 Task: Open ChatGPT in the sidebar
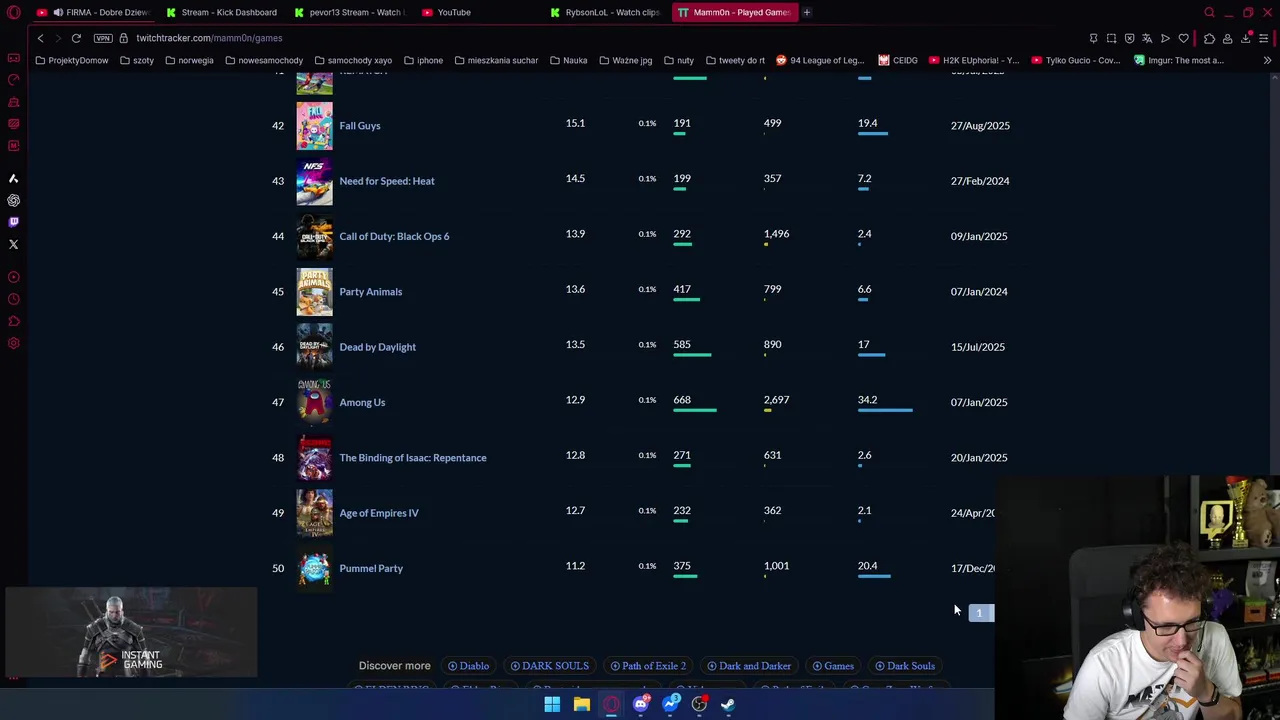tap(13, 200)
